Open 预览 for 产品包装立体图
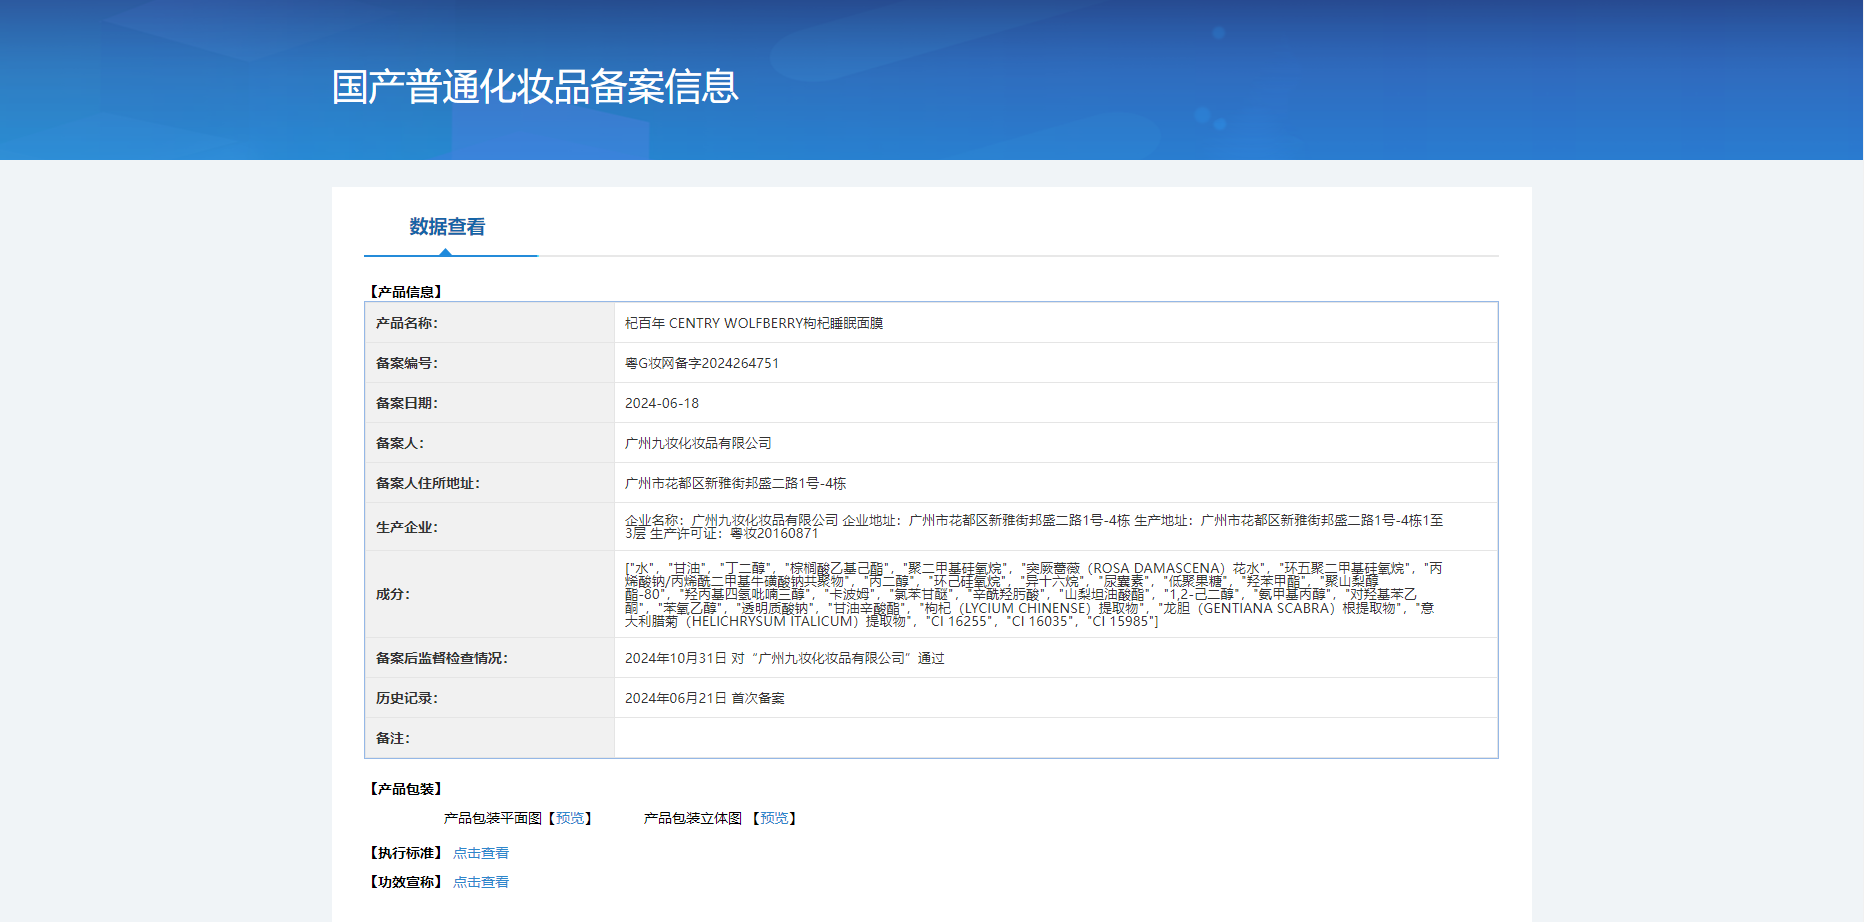 [774, 818]
